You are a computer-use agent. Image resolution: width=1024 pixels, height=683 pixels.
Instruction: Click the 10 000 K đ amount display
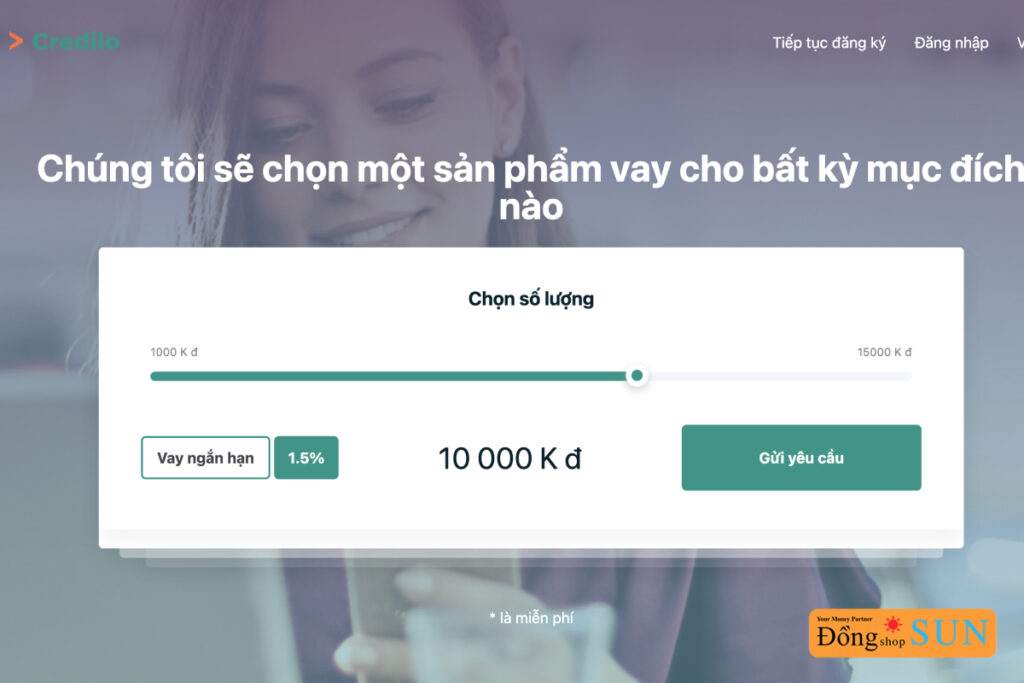tap(509, 458)
